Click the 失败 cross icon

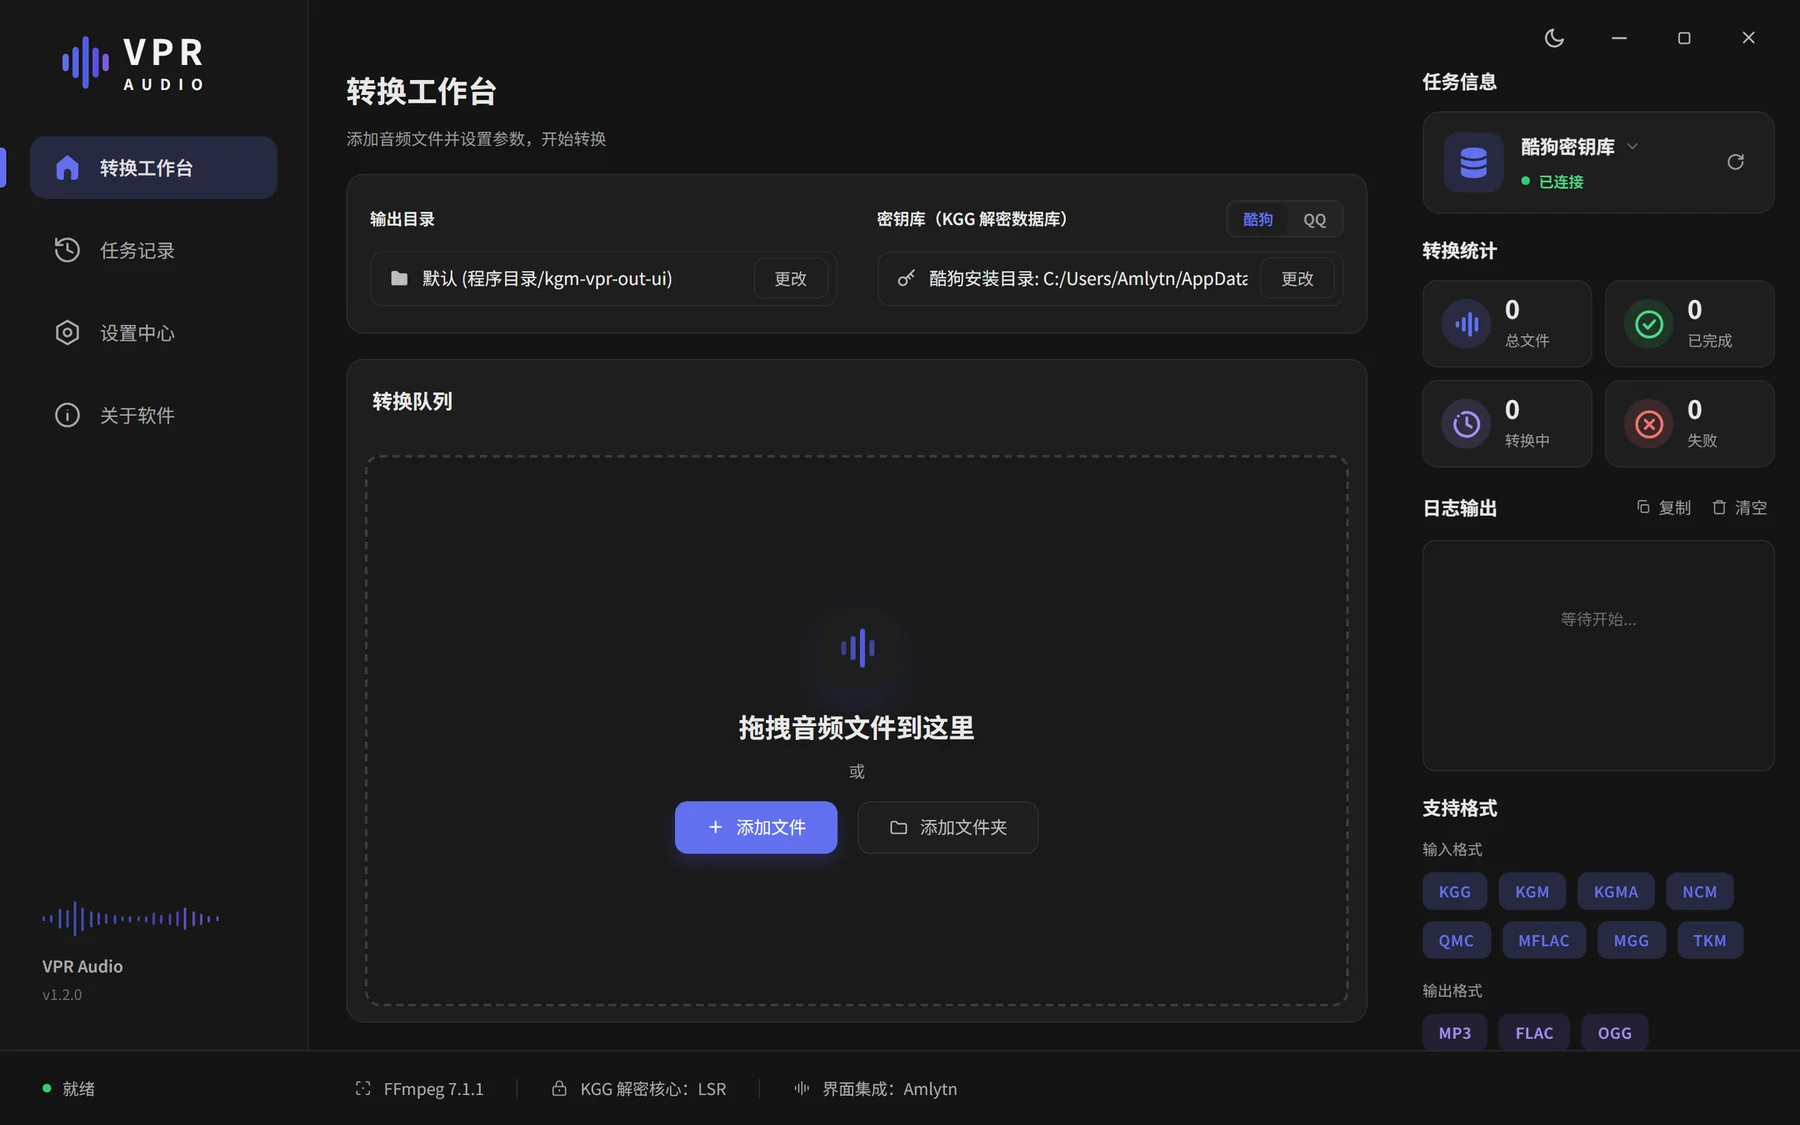1649,424
